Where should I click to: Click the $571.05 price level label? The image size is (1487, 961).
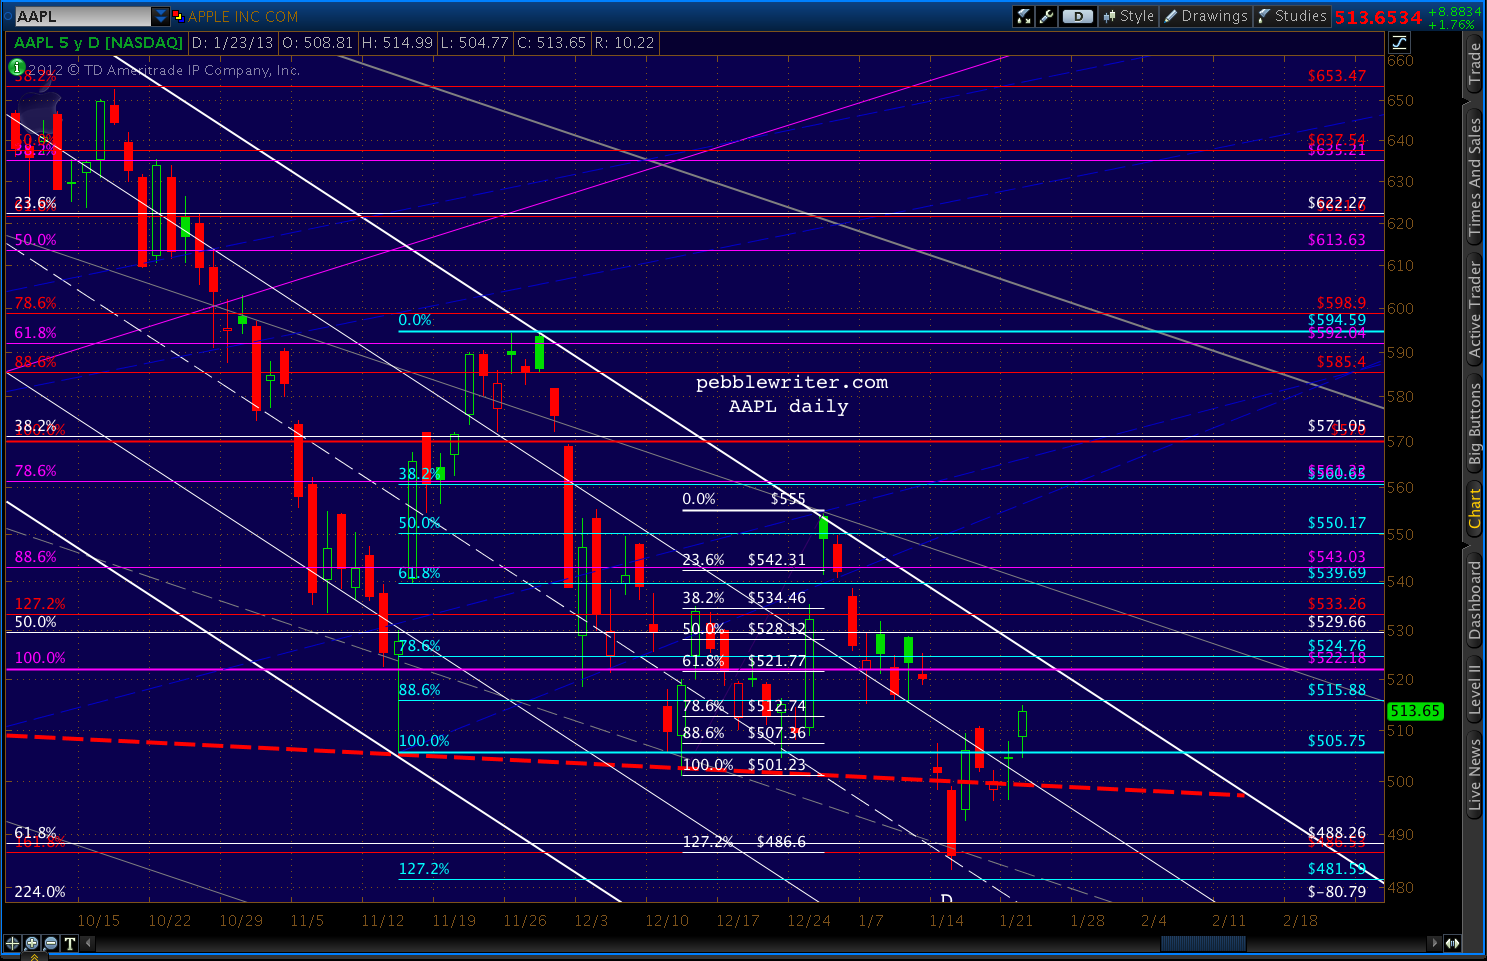pyautogui.click(x=1336, y=426)
